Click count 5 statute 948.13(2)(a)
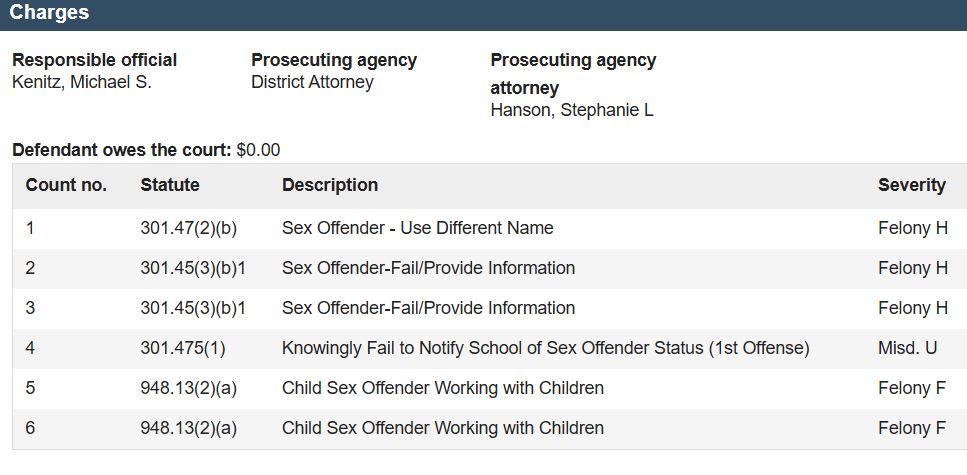 pos(188,389)
